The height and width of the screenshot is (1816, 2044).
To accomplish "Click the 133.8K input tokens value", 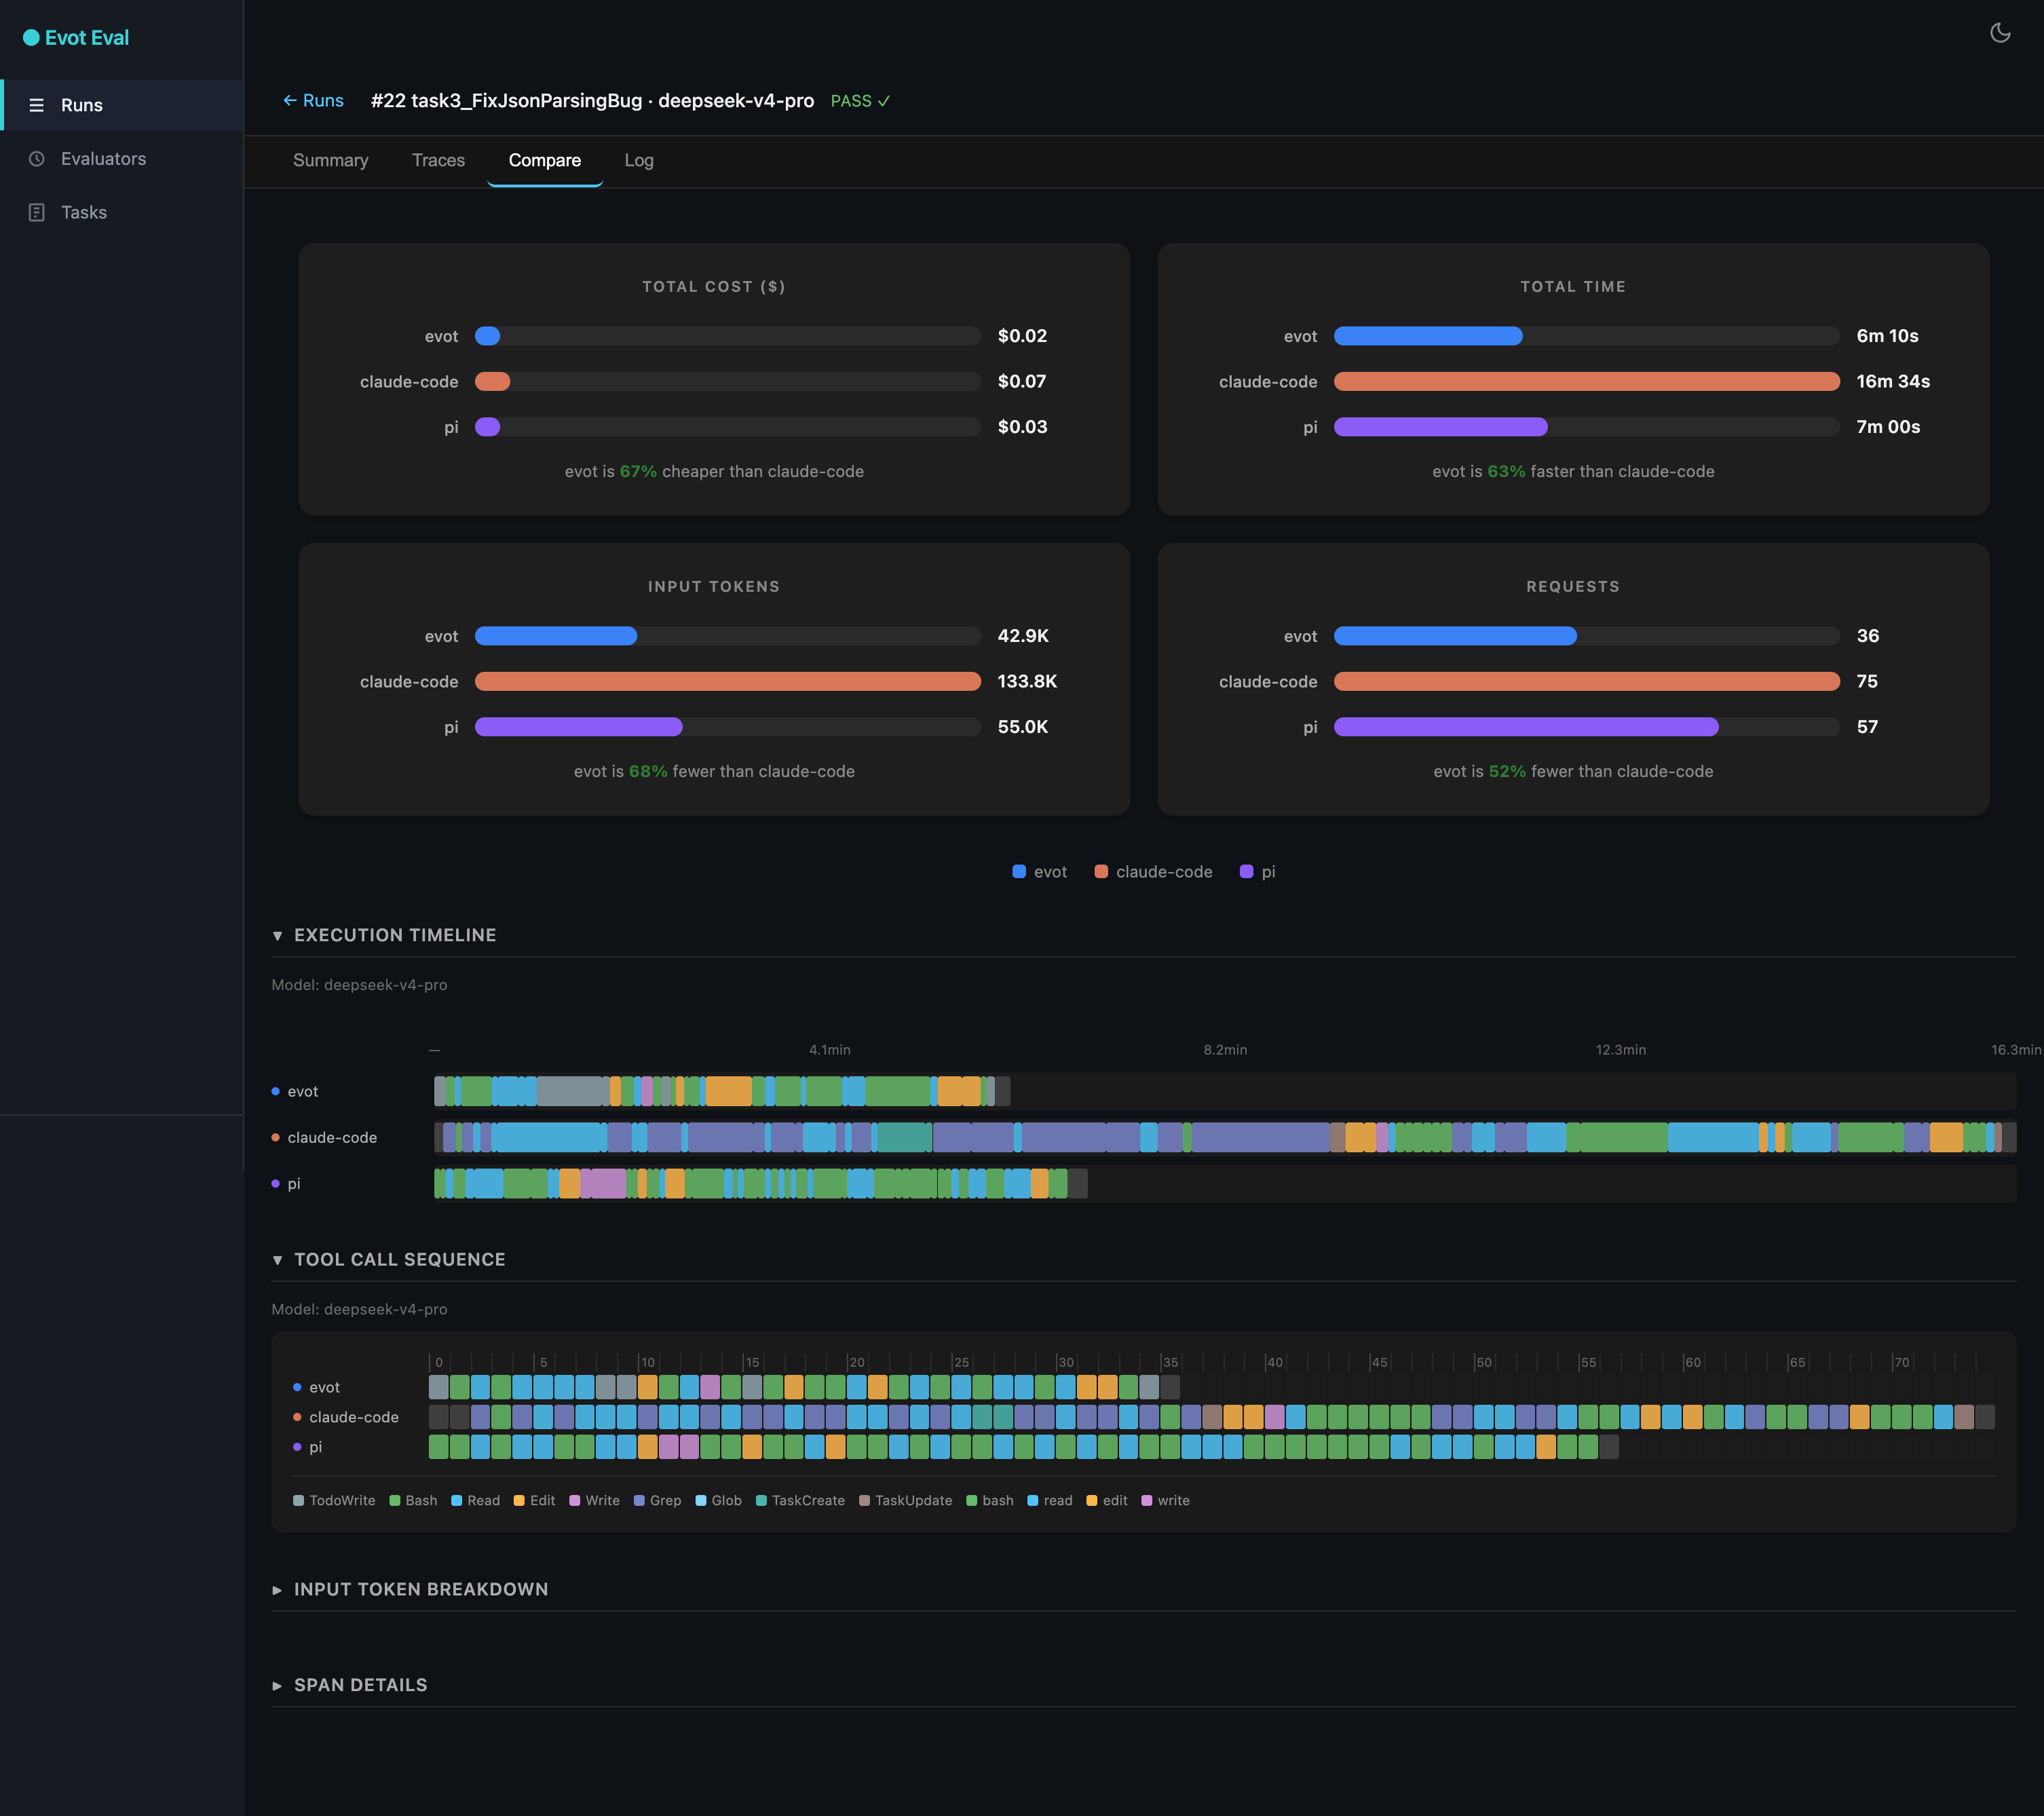I will point(1027,681).
